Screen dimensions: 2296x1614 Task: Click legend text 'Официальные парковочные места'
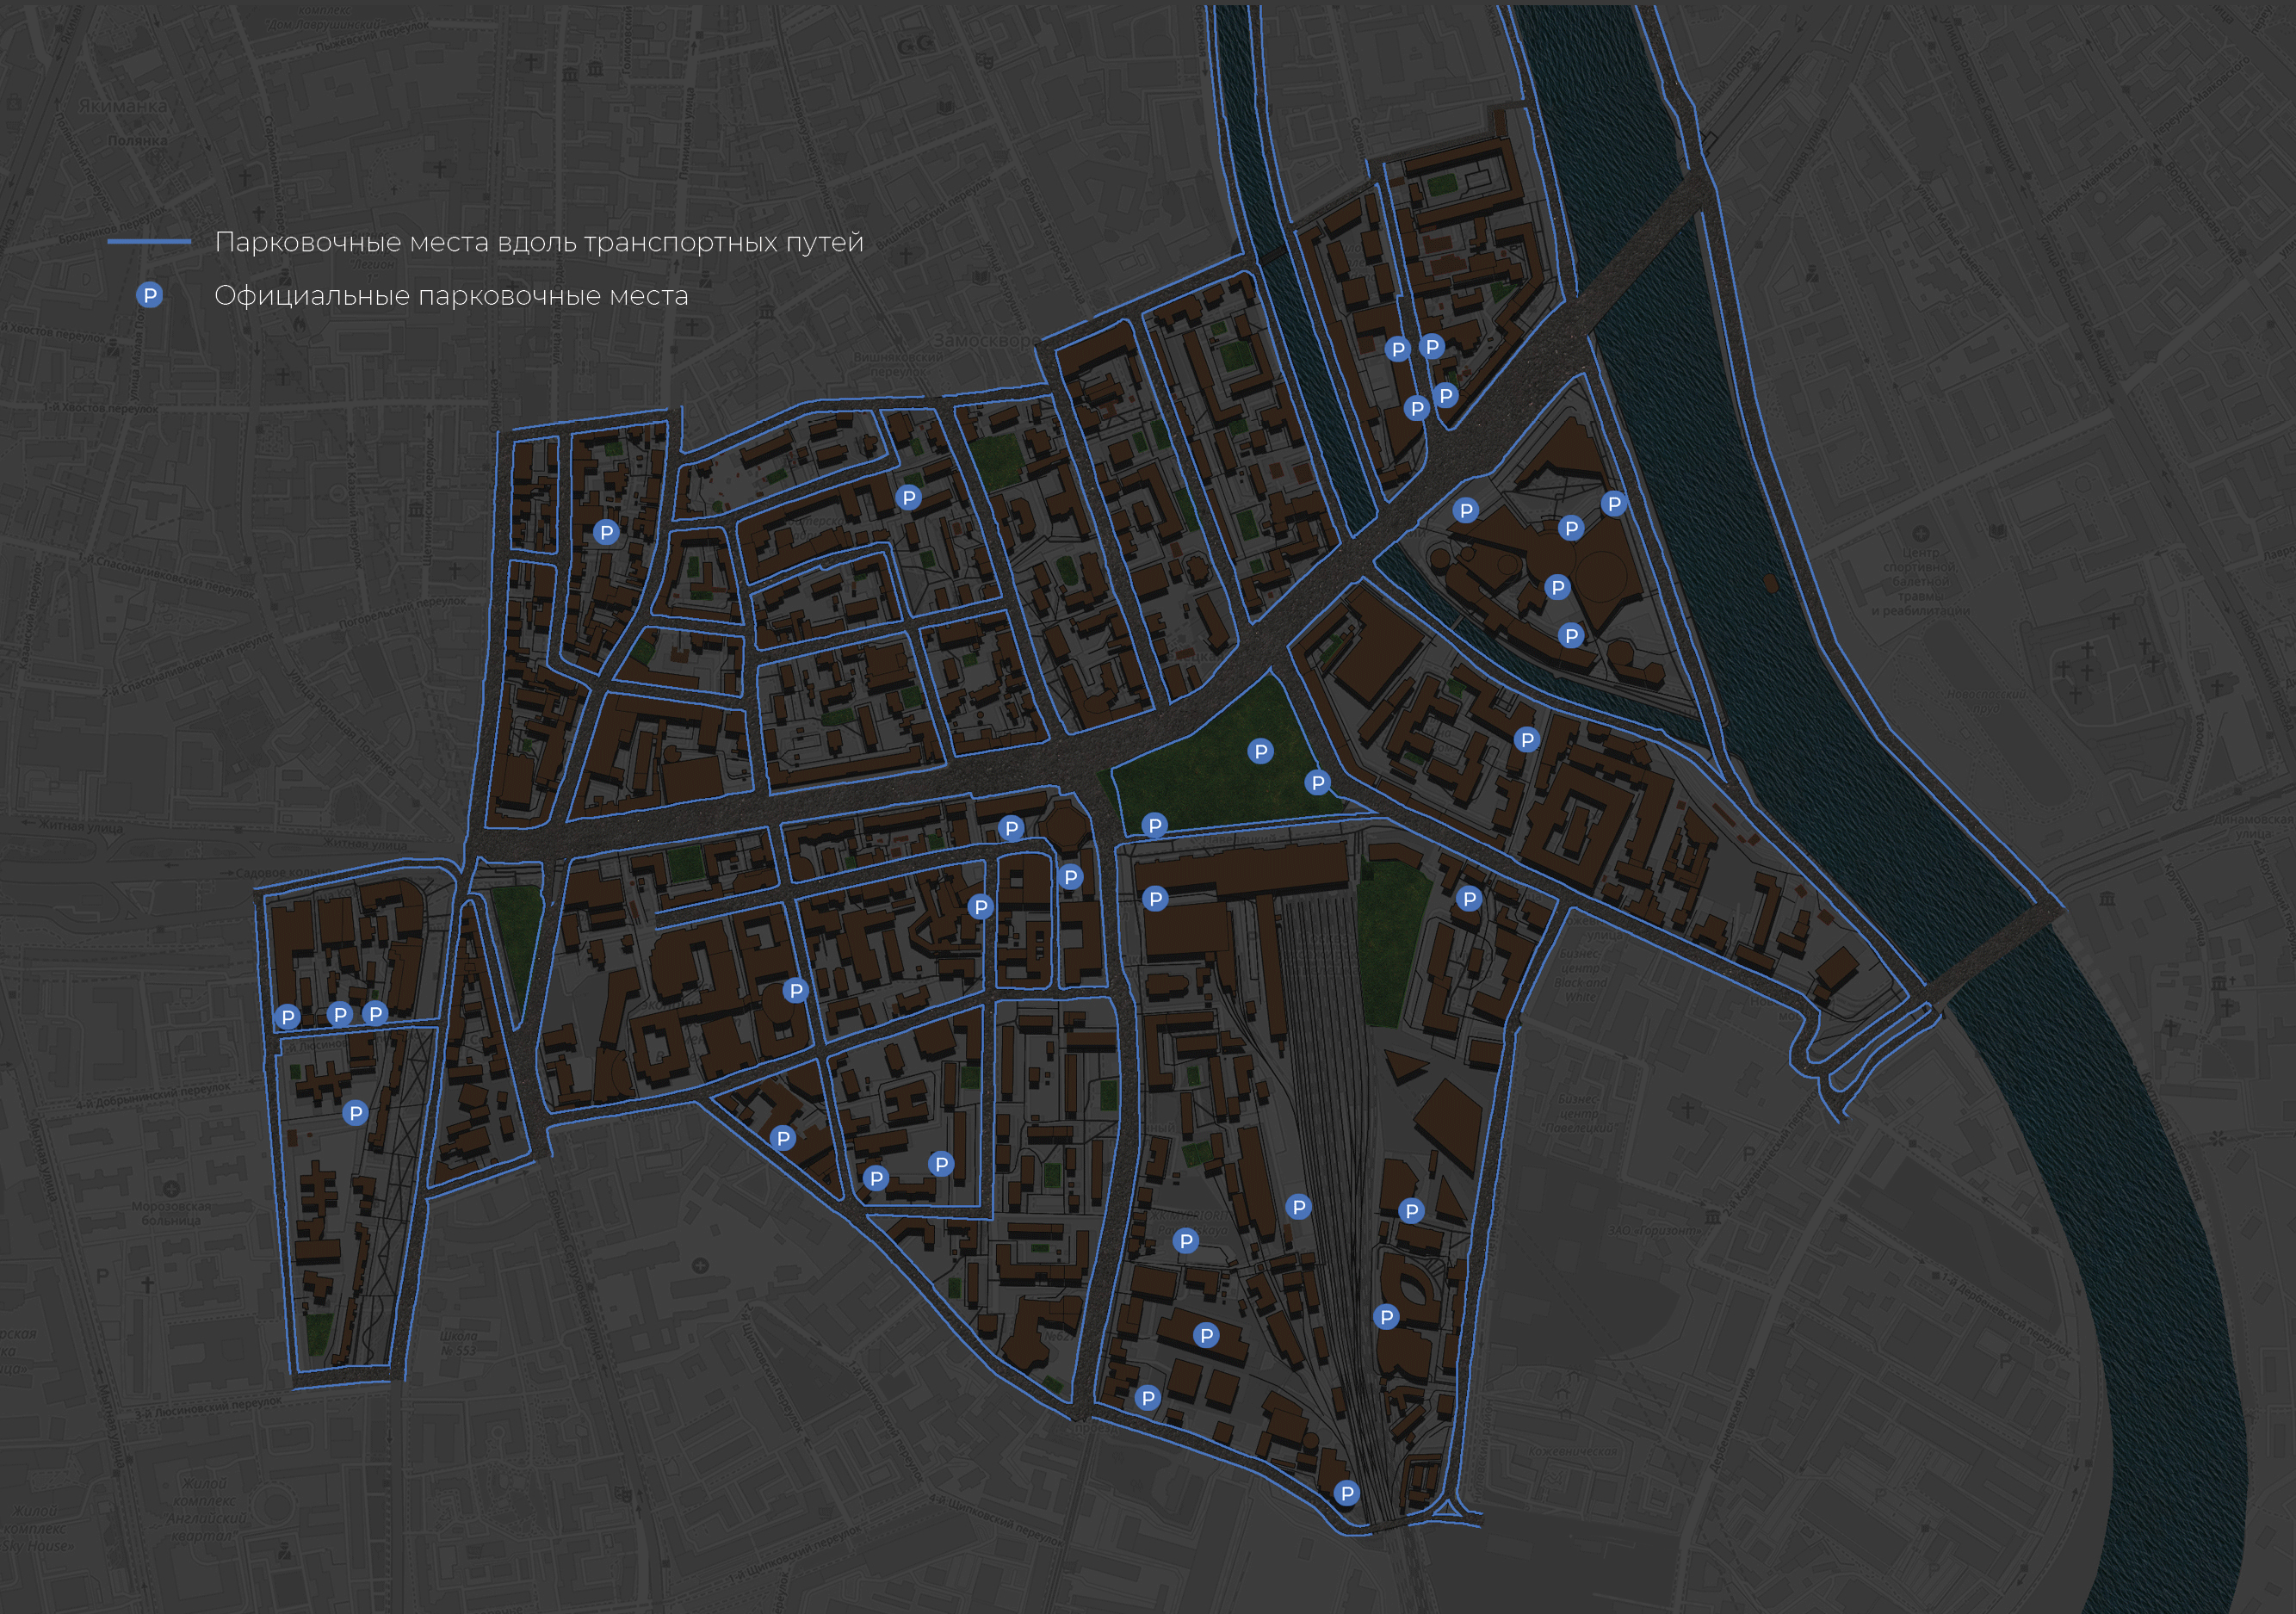point(451,297)
